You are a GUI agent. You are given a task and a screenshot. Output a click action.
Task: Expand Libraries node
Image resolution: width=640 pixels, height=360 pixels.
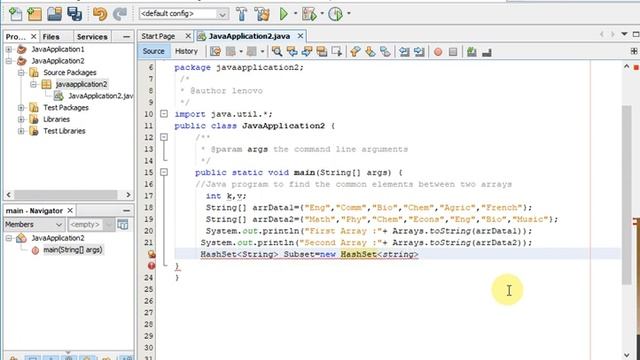[21, 120]
